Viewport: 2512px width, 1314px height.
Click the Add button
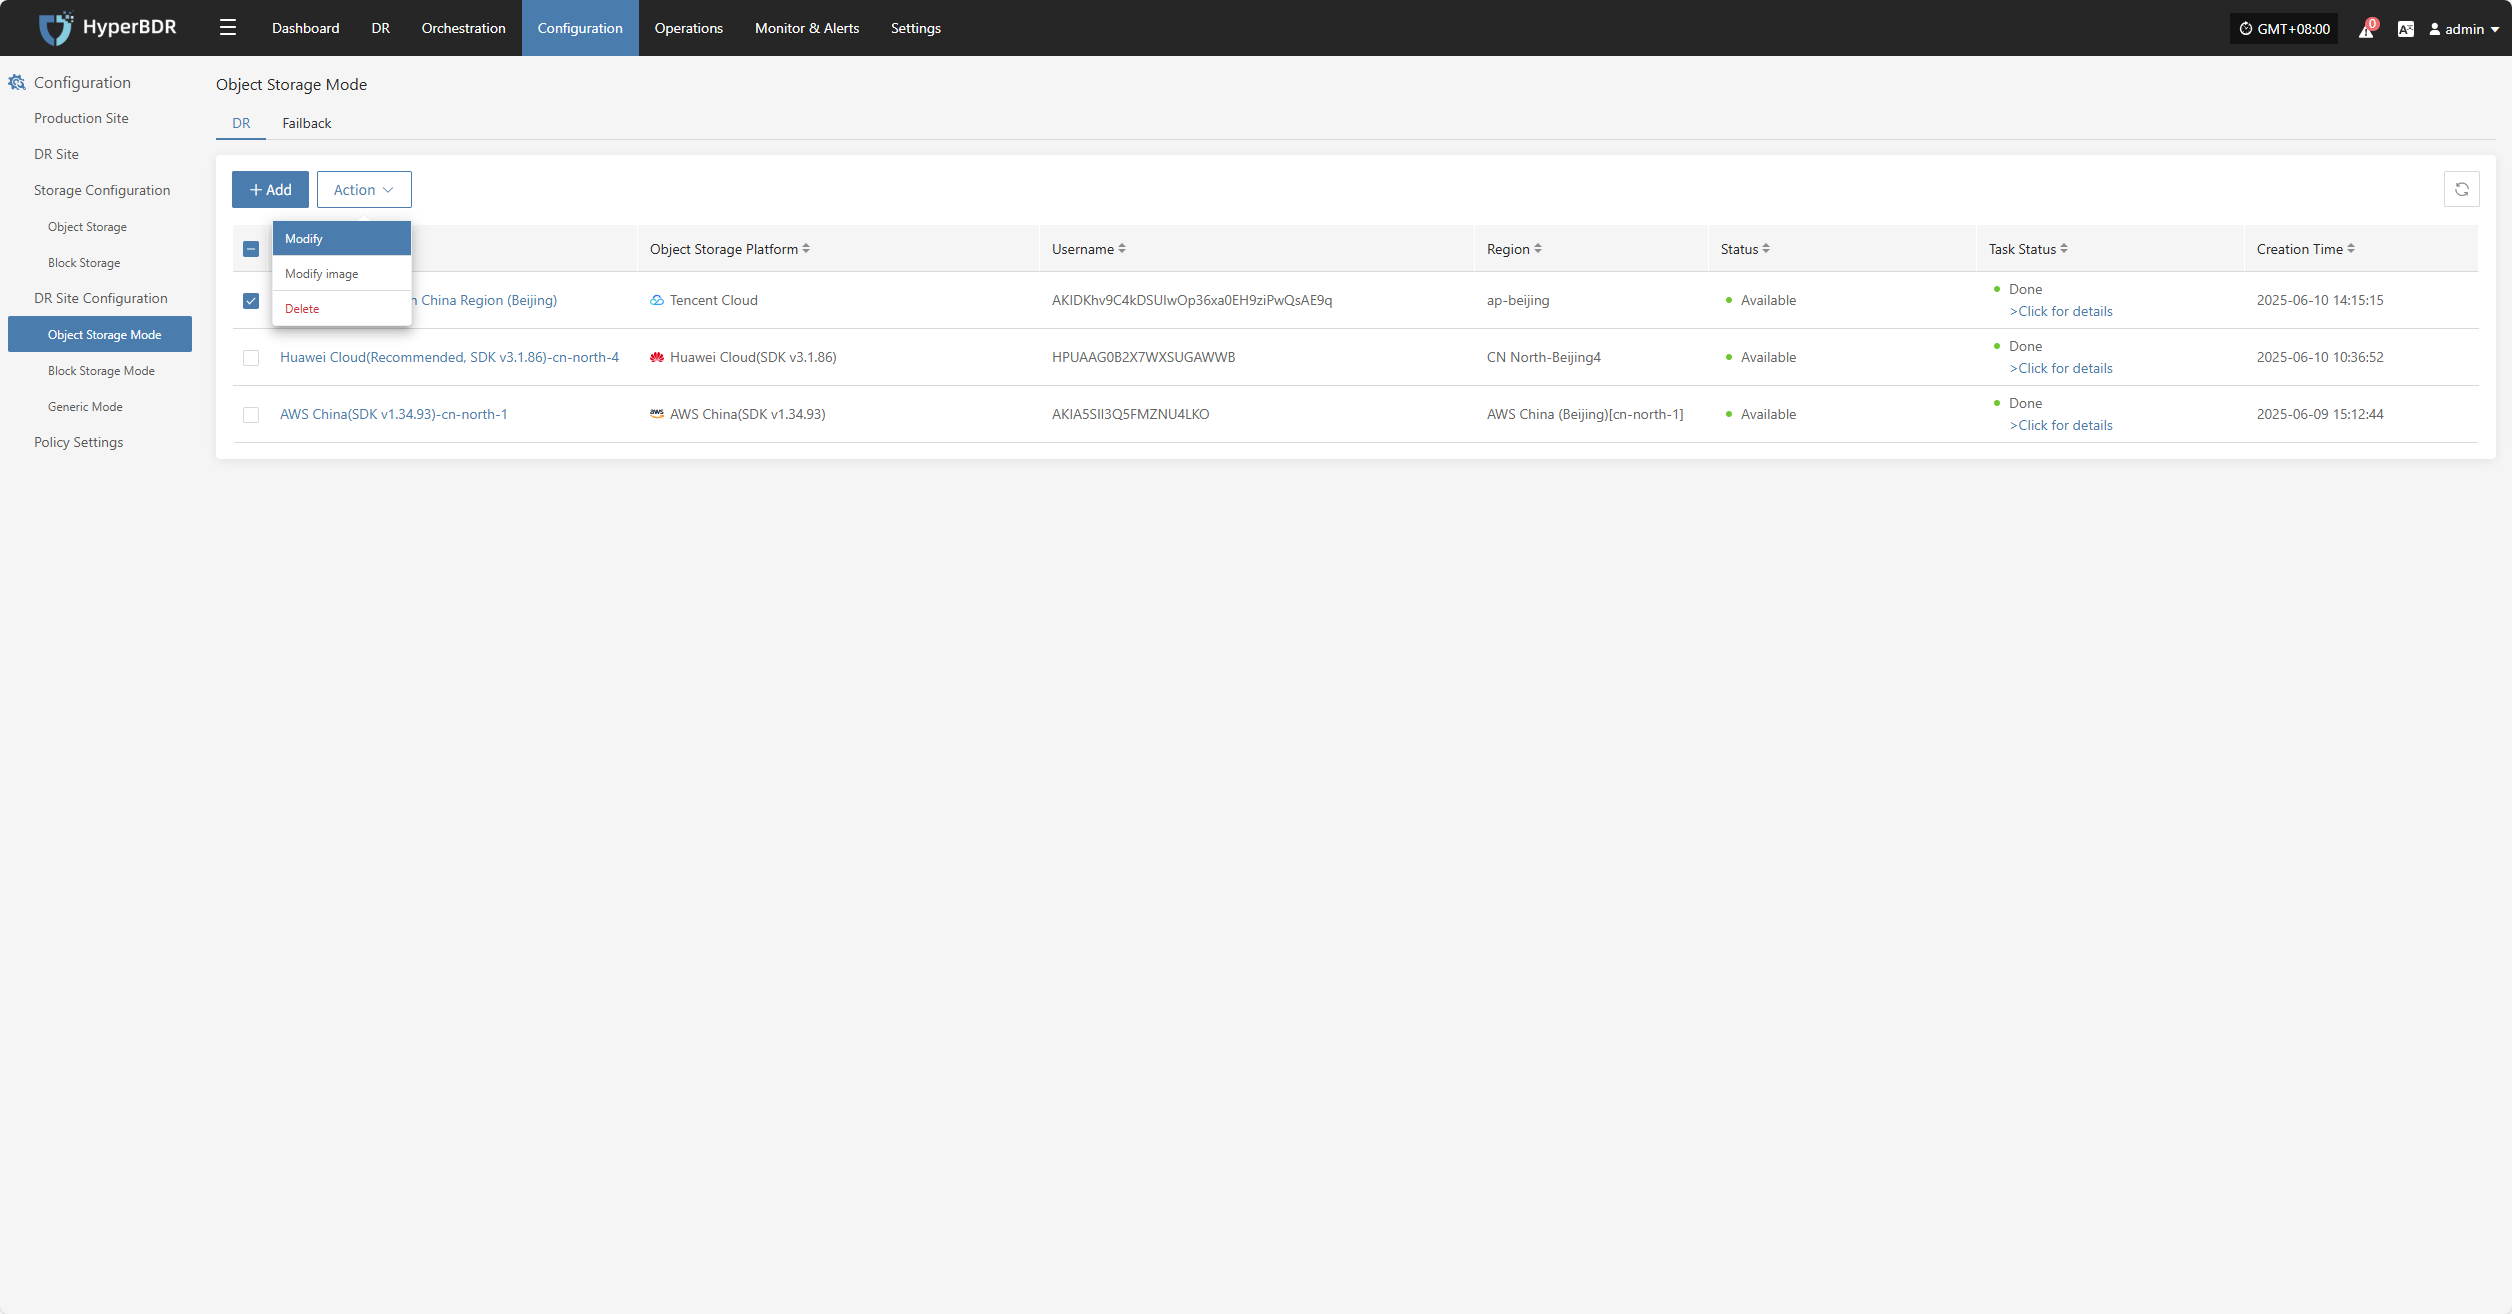pyautogui.click(x=270, y=189)
